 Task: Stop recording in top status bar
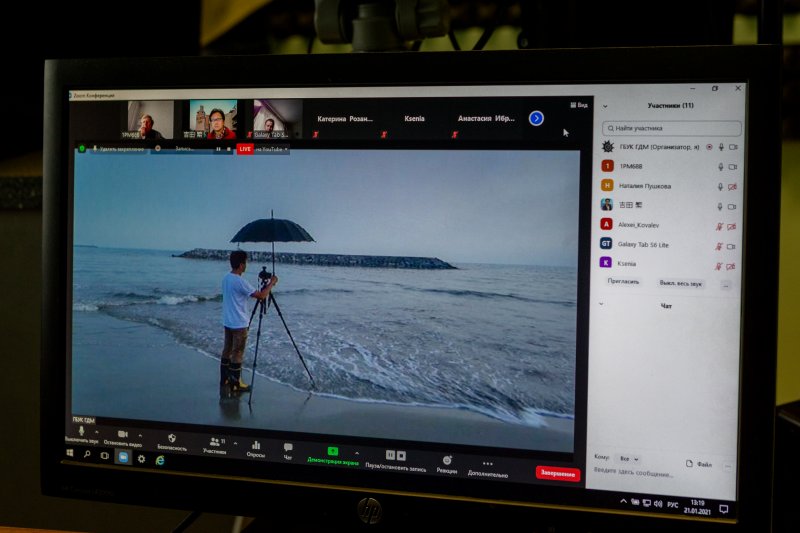229,149
